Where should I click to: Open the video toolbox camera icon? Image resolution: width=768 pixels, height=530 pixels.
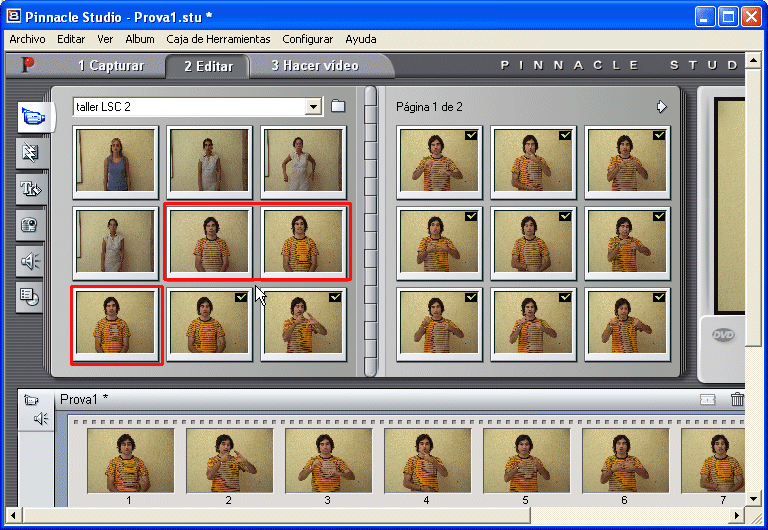click(x=30, y=400)
